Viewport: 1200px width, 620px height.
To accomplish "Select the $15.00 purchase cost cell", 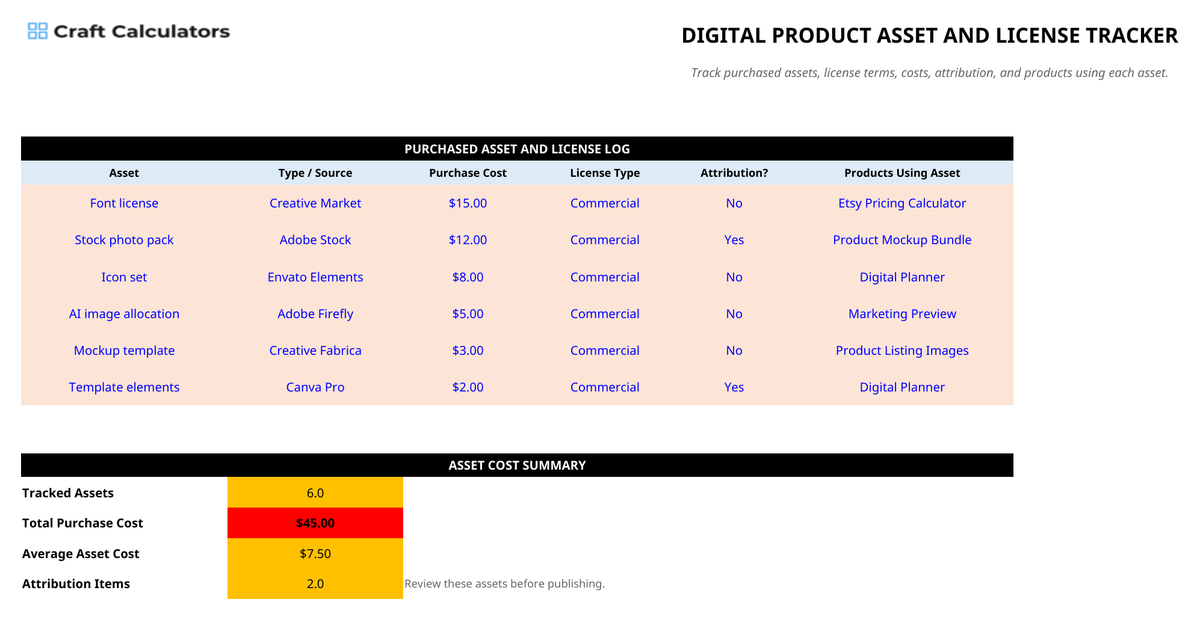I will point(468,203).
